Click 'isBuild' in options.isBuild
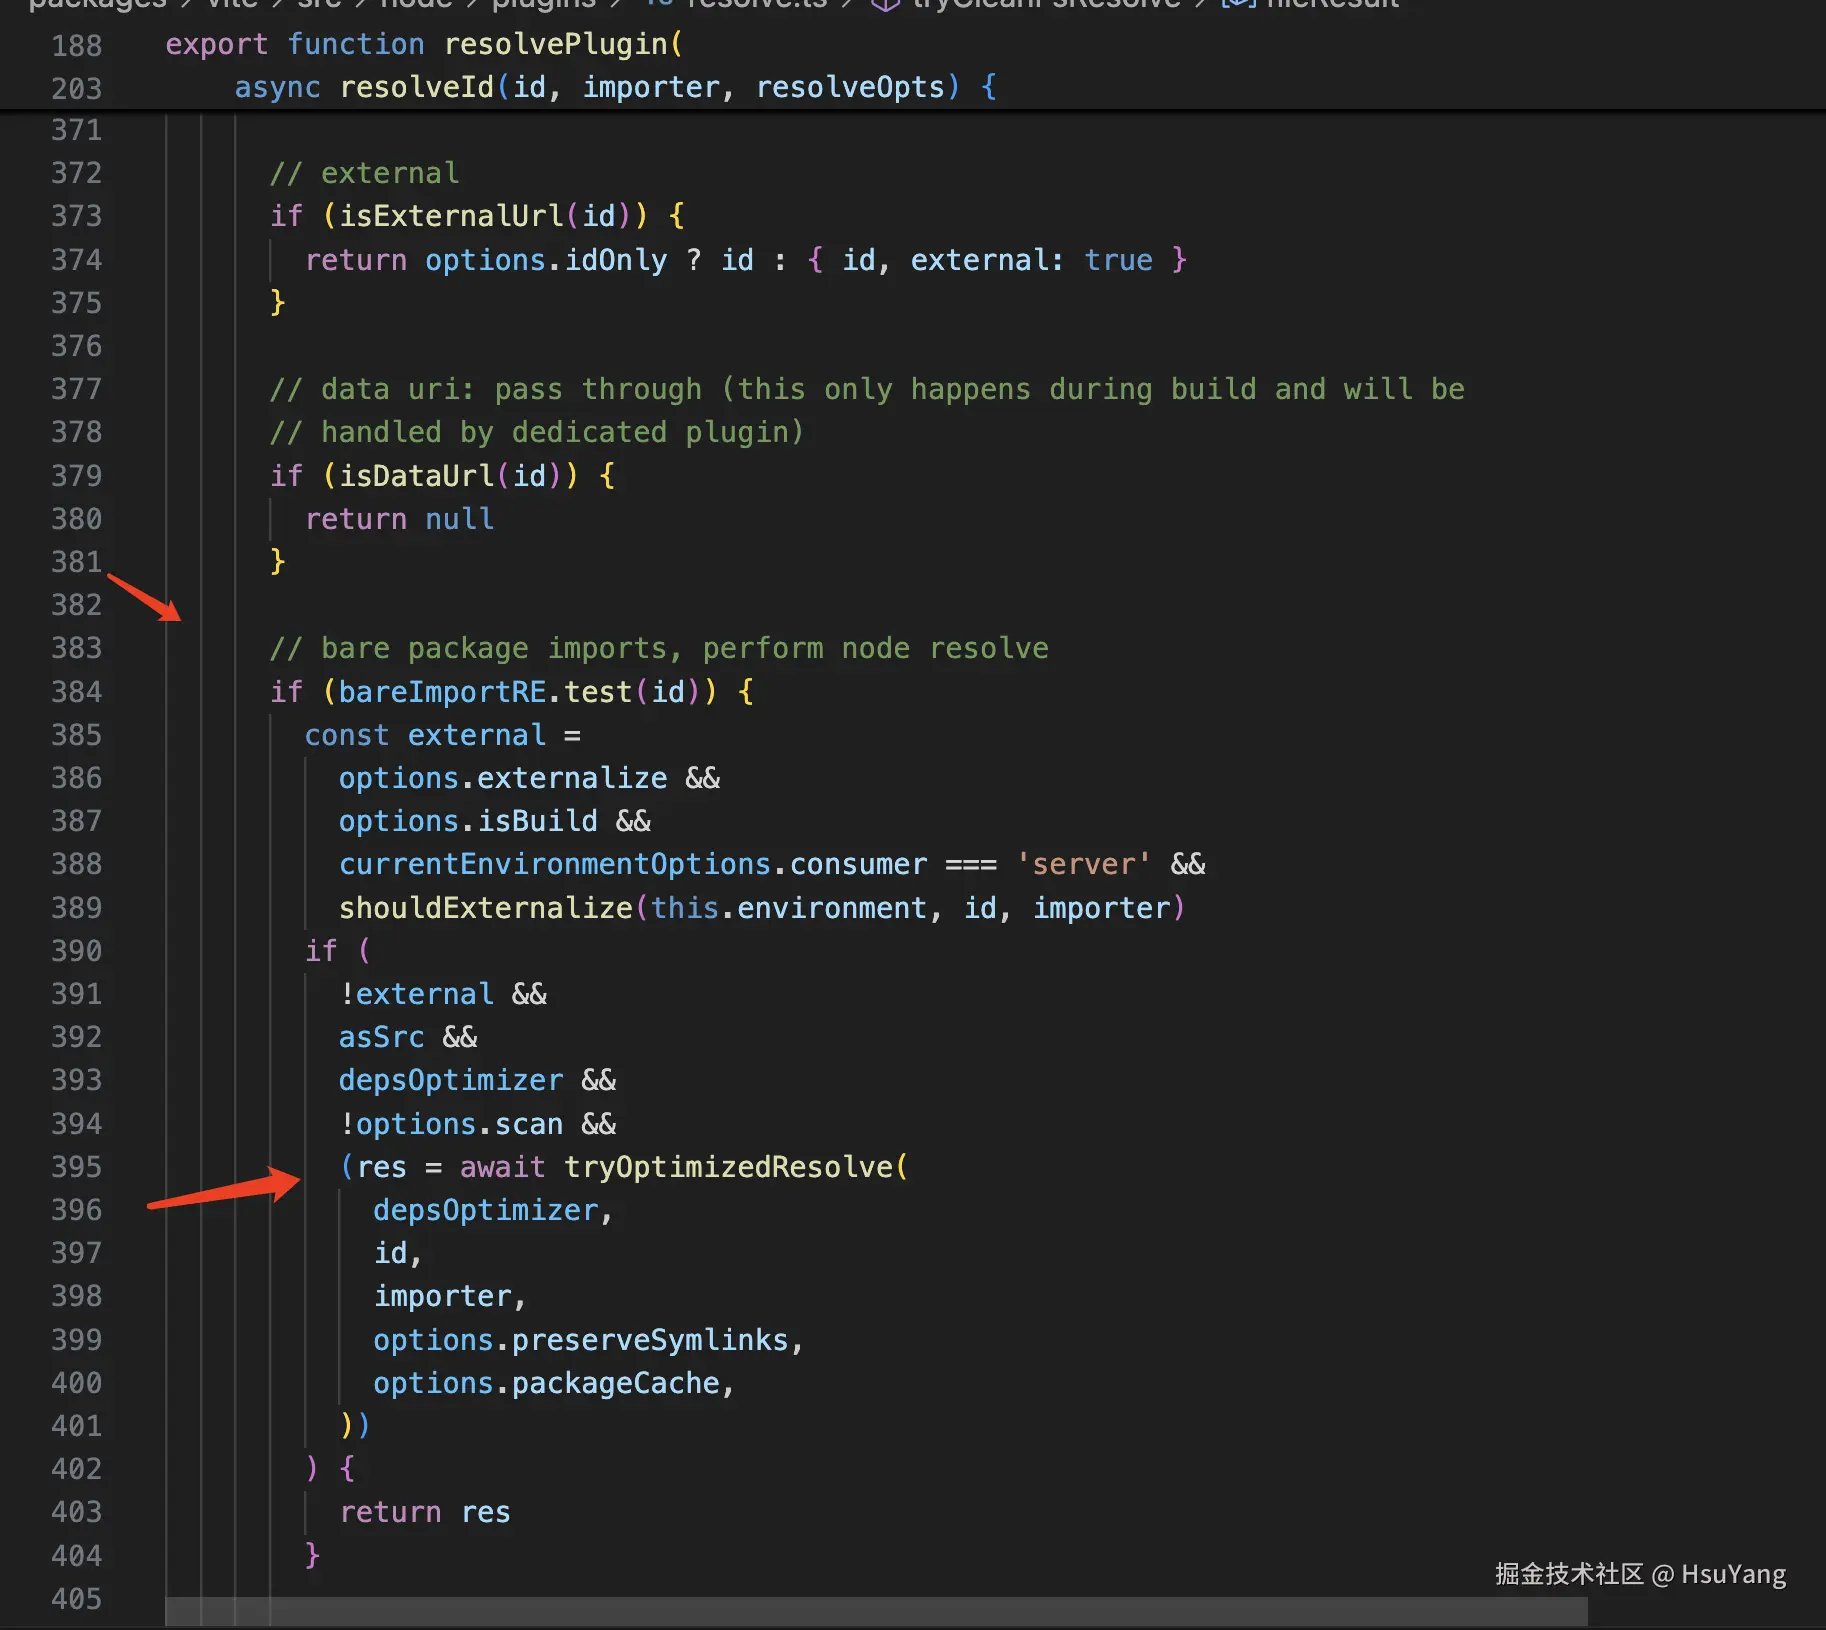Screen dimensions: 1826x1630 (x=538, y=821)
